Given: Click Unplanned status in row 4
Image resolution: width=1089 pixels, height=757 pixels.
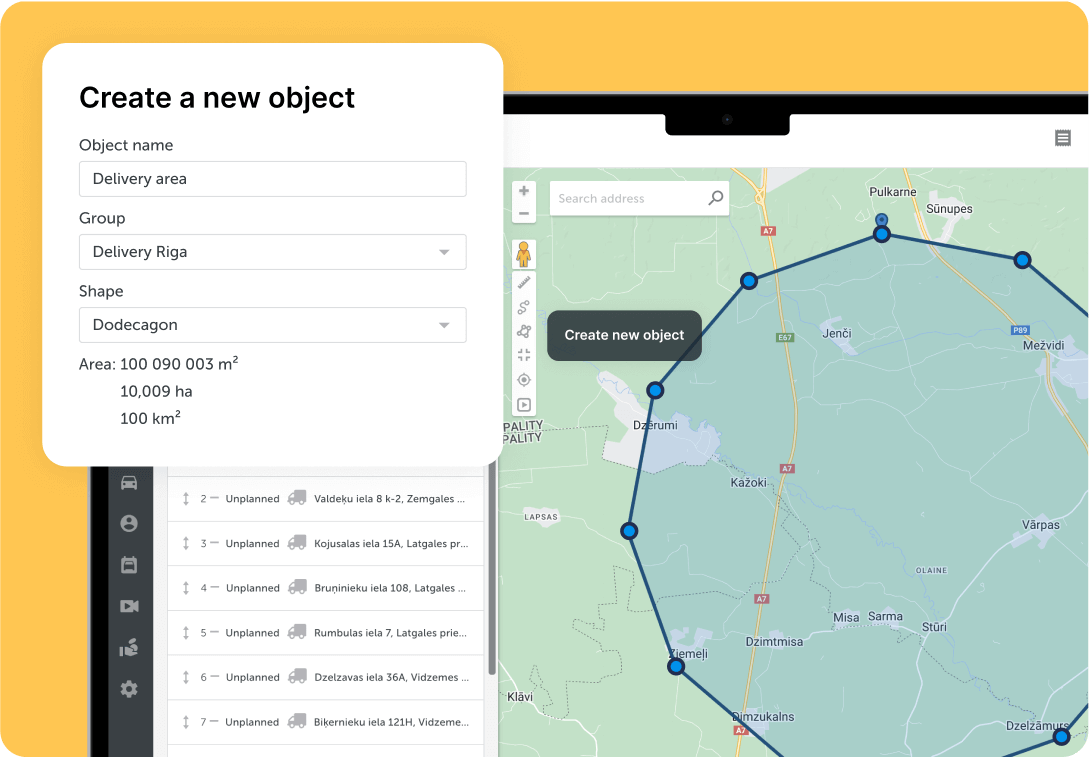Looking at the screenshot, I should (252, 588).
